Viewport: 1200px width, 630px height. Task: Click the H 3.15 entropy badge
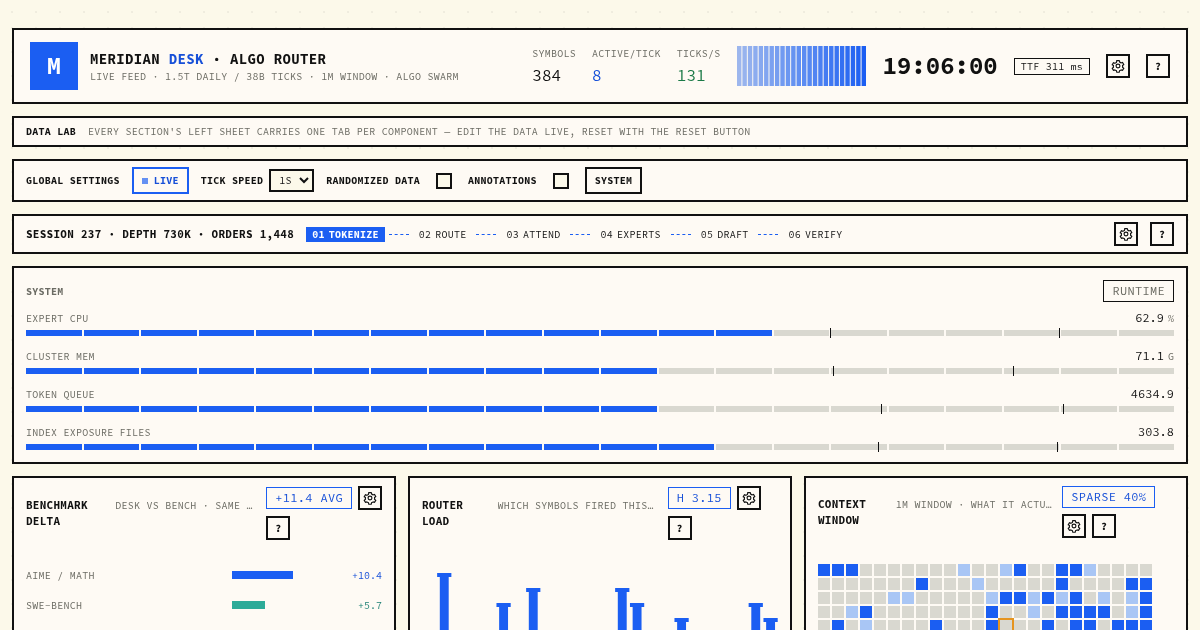tap(699, 498)
